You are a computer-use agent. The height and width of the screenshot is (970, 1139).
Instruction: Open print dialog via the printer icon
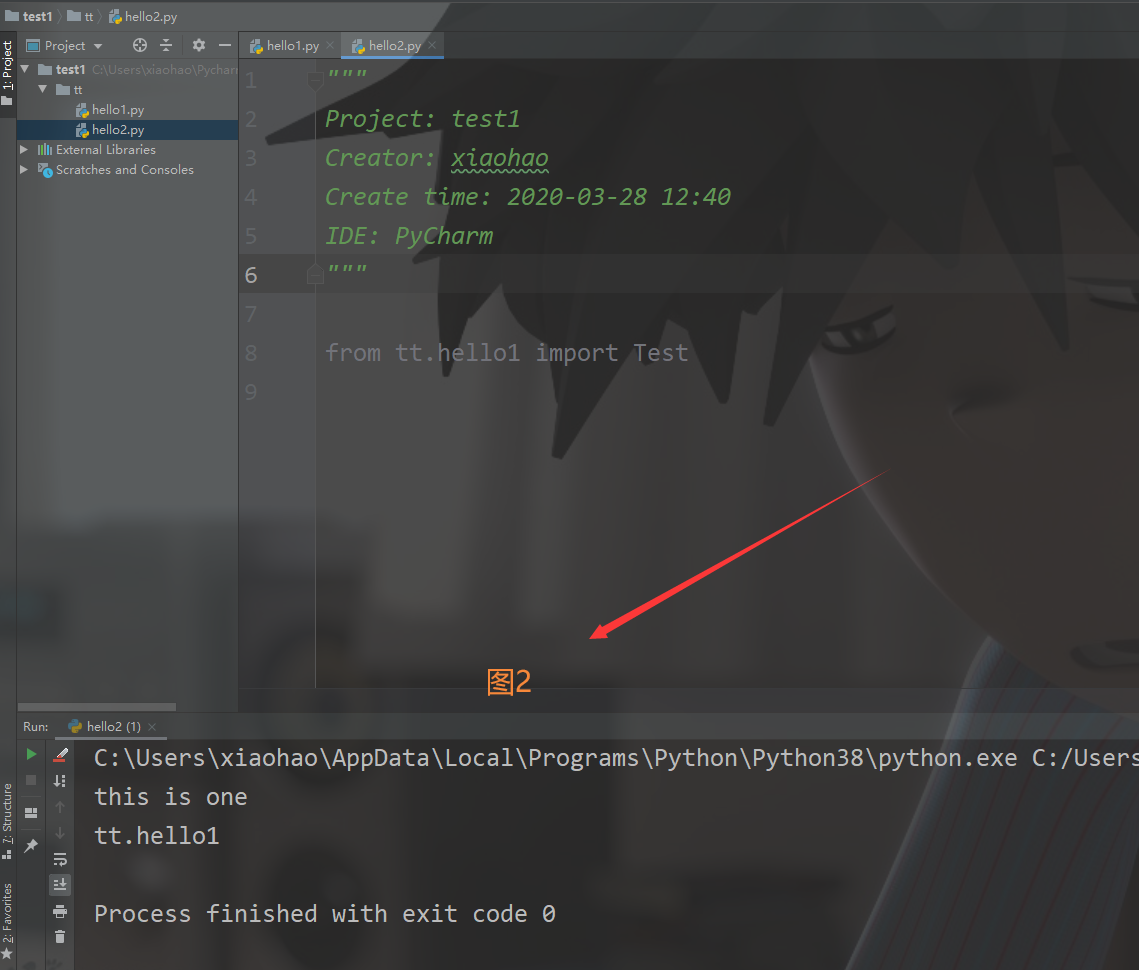pyautogui.click(x=60, y=911)
